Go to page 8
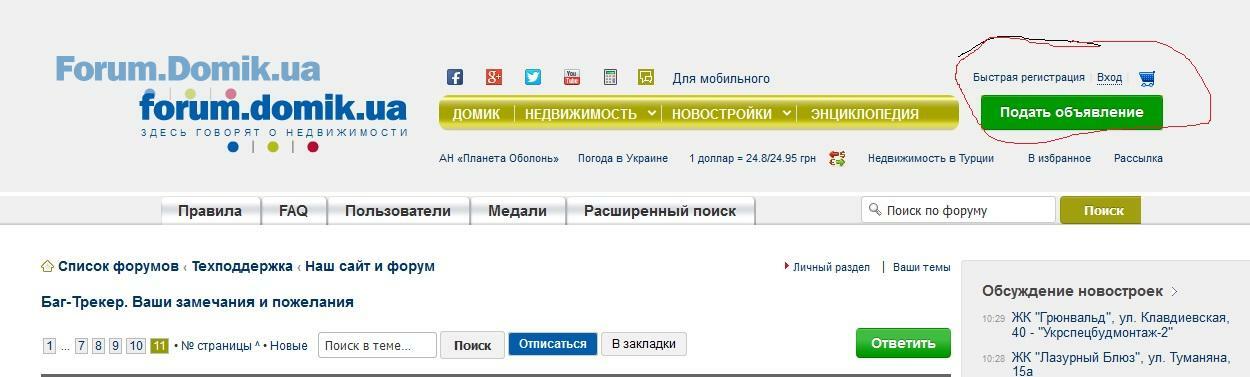 tap(98, 346)
